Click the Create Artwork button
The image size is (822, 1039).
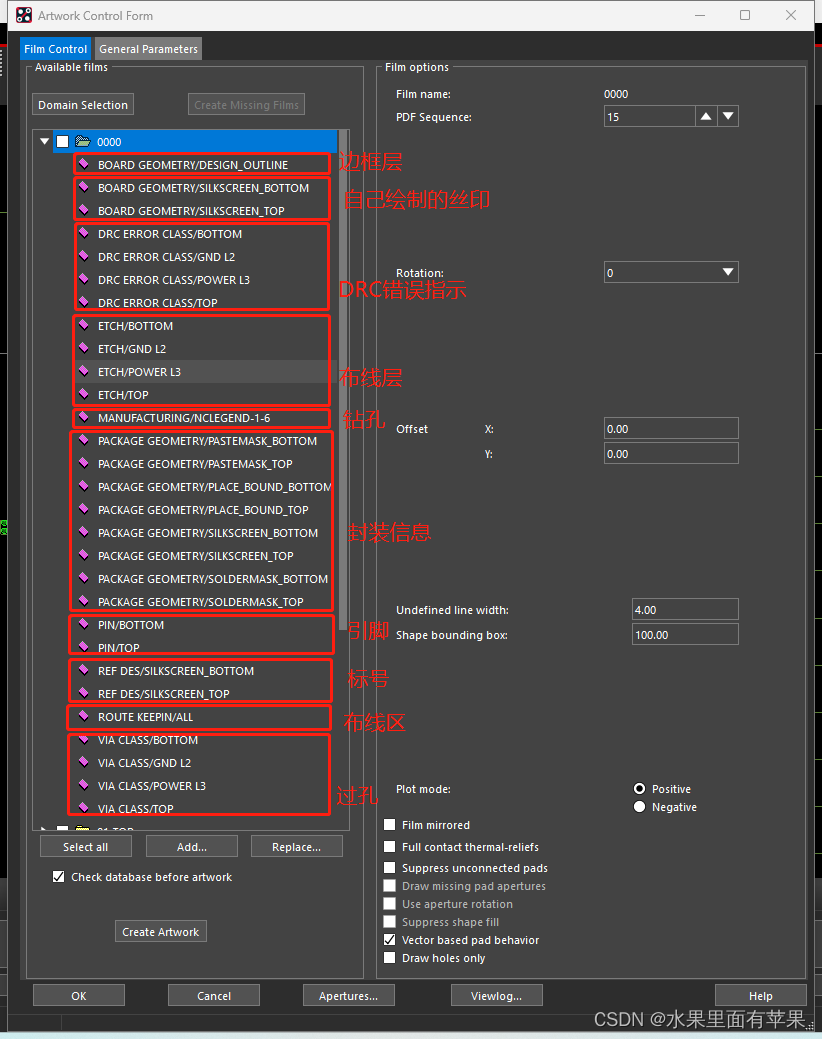pyautogui.click(x=160, y=931)
